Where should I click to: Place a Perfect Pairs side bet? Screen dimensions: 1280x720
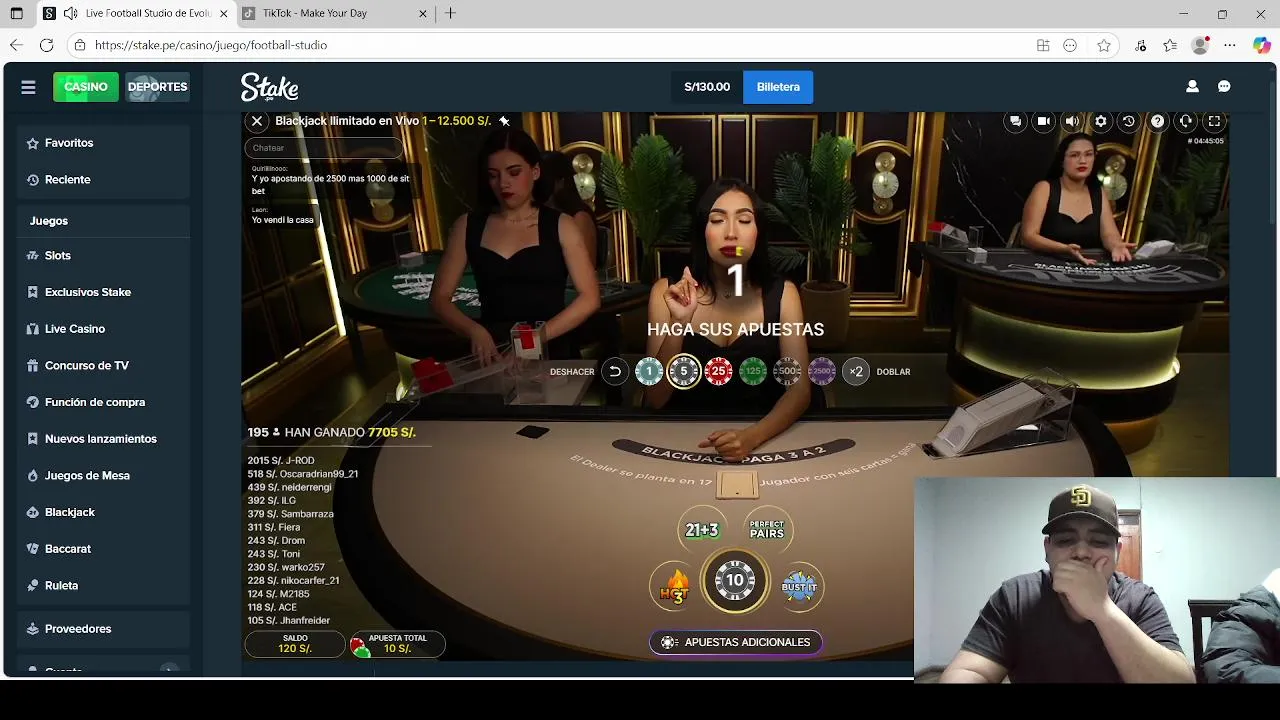coord(767,530)
